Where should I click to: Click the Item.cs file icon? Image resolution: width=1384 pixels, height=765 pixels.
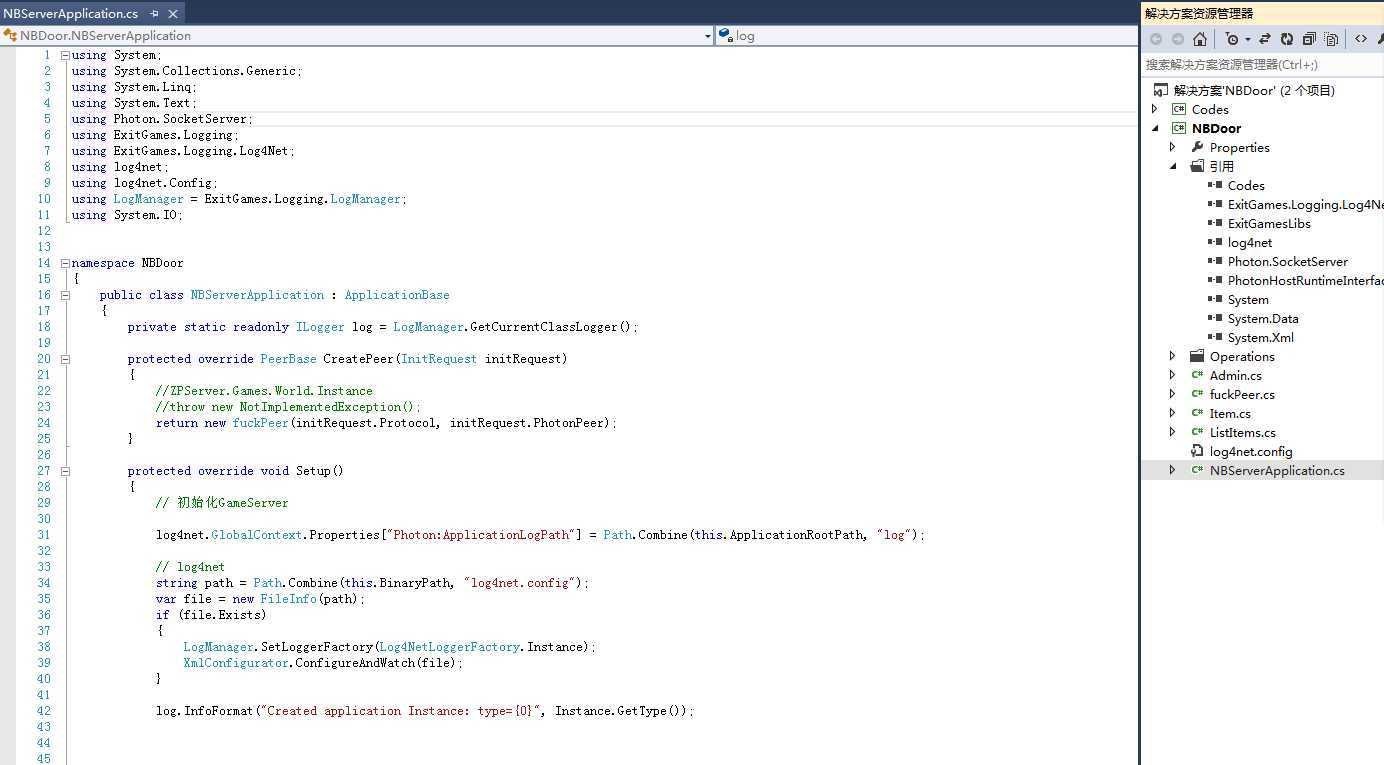[1197, 413]
